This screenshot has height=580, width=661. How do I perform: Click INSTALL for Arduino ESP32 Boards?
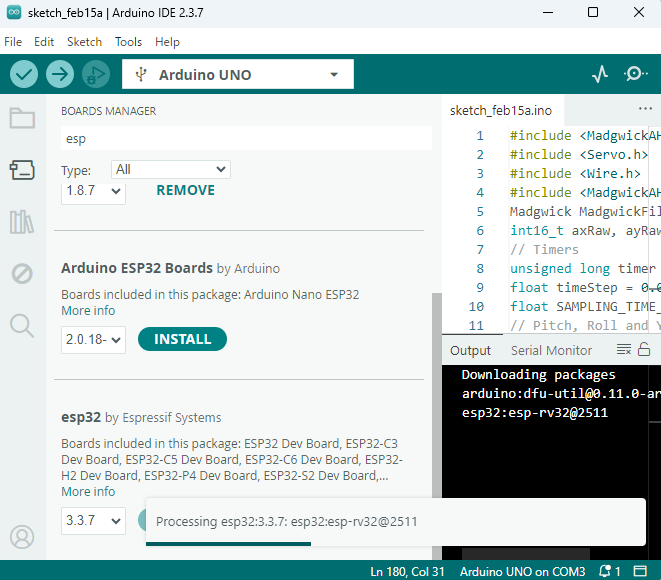pyautogui.click(x=182, y=339)
